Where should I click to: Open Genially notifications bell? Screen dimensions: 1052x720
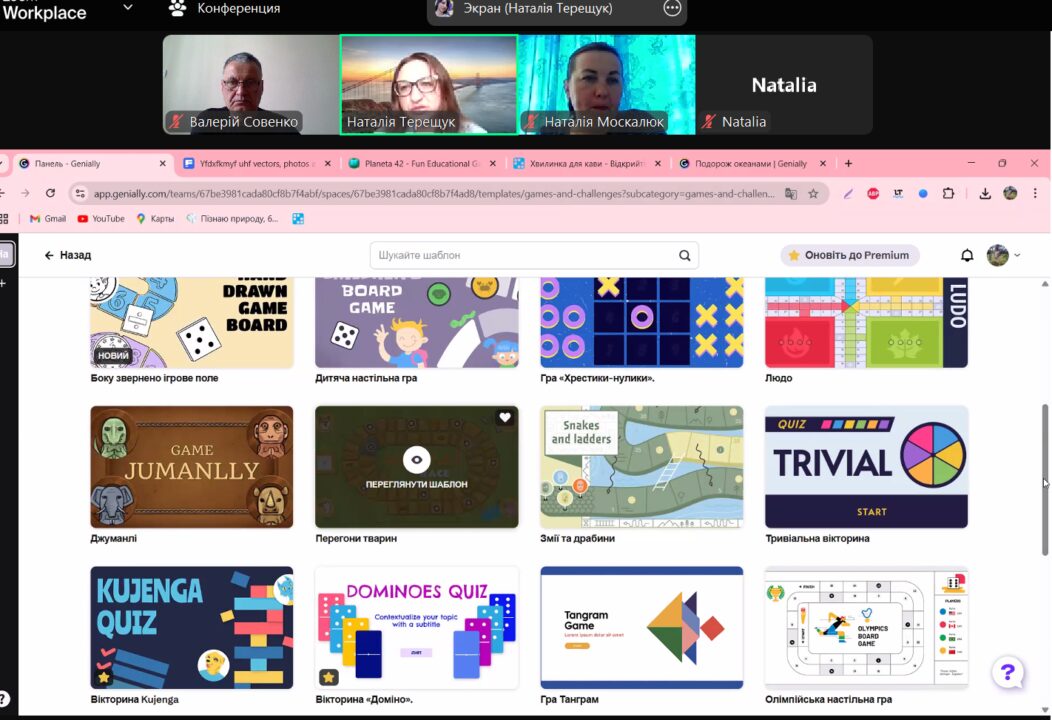tap(967, 255)
